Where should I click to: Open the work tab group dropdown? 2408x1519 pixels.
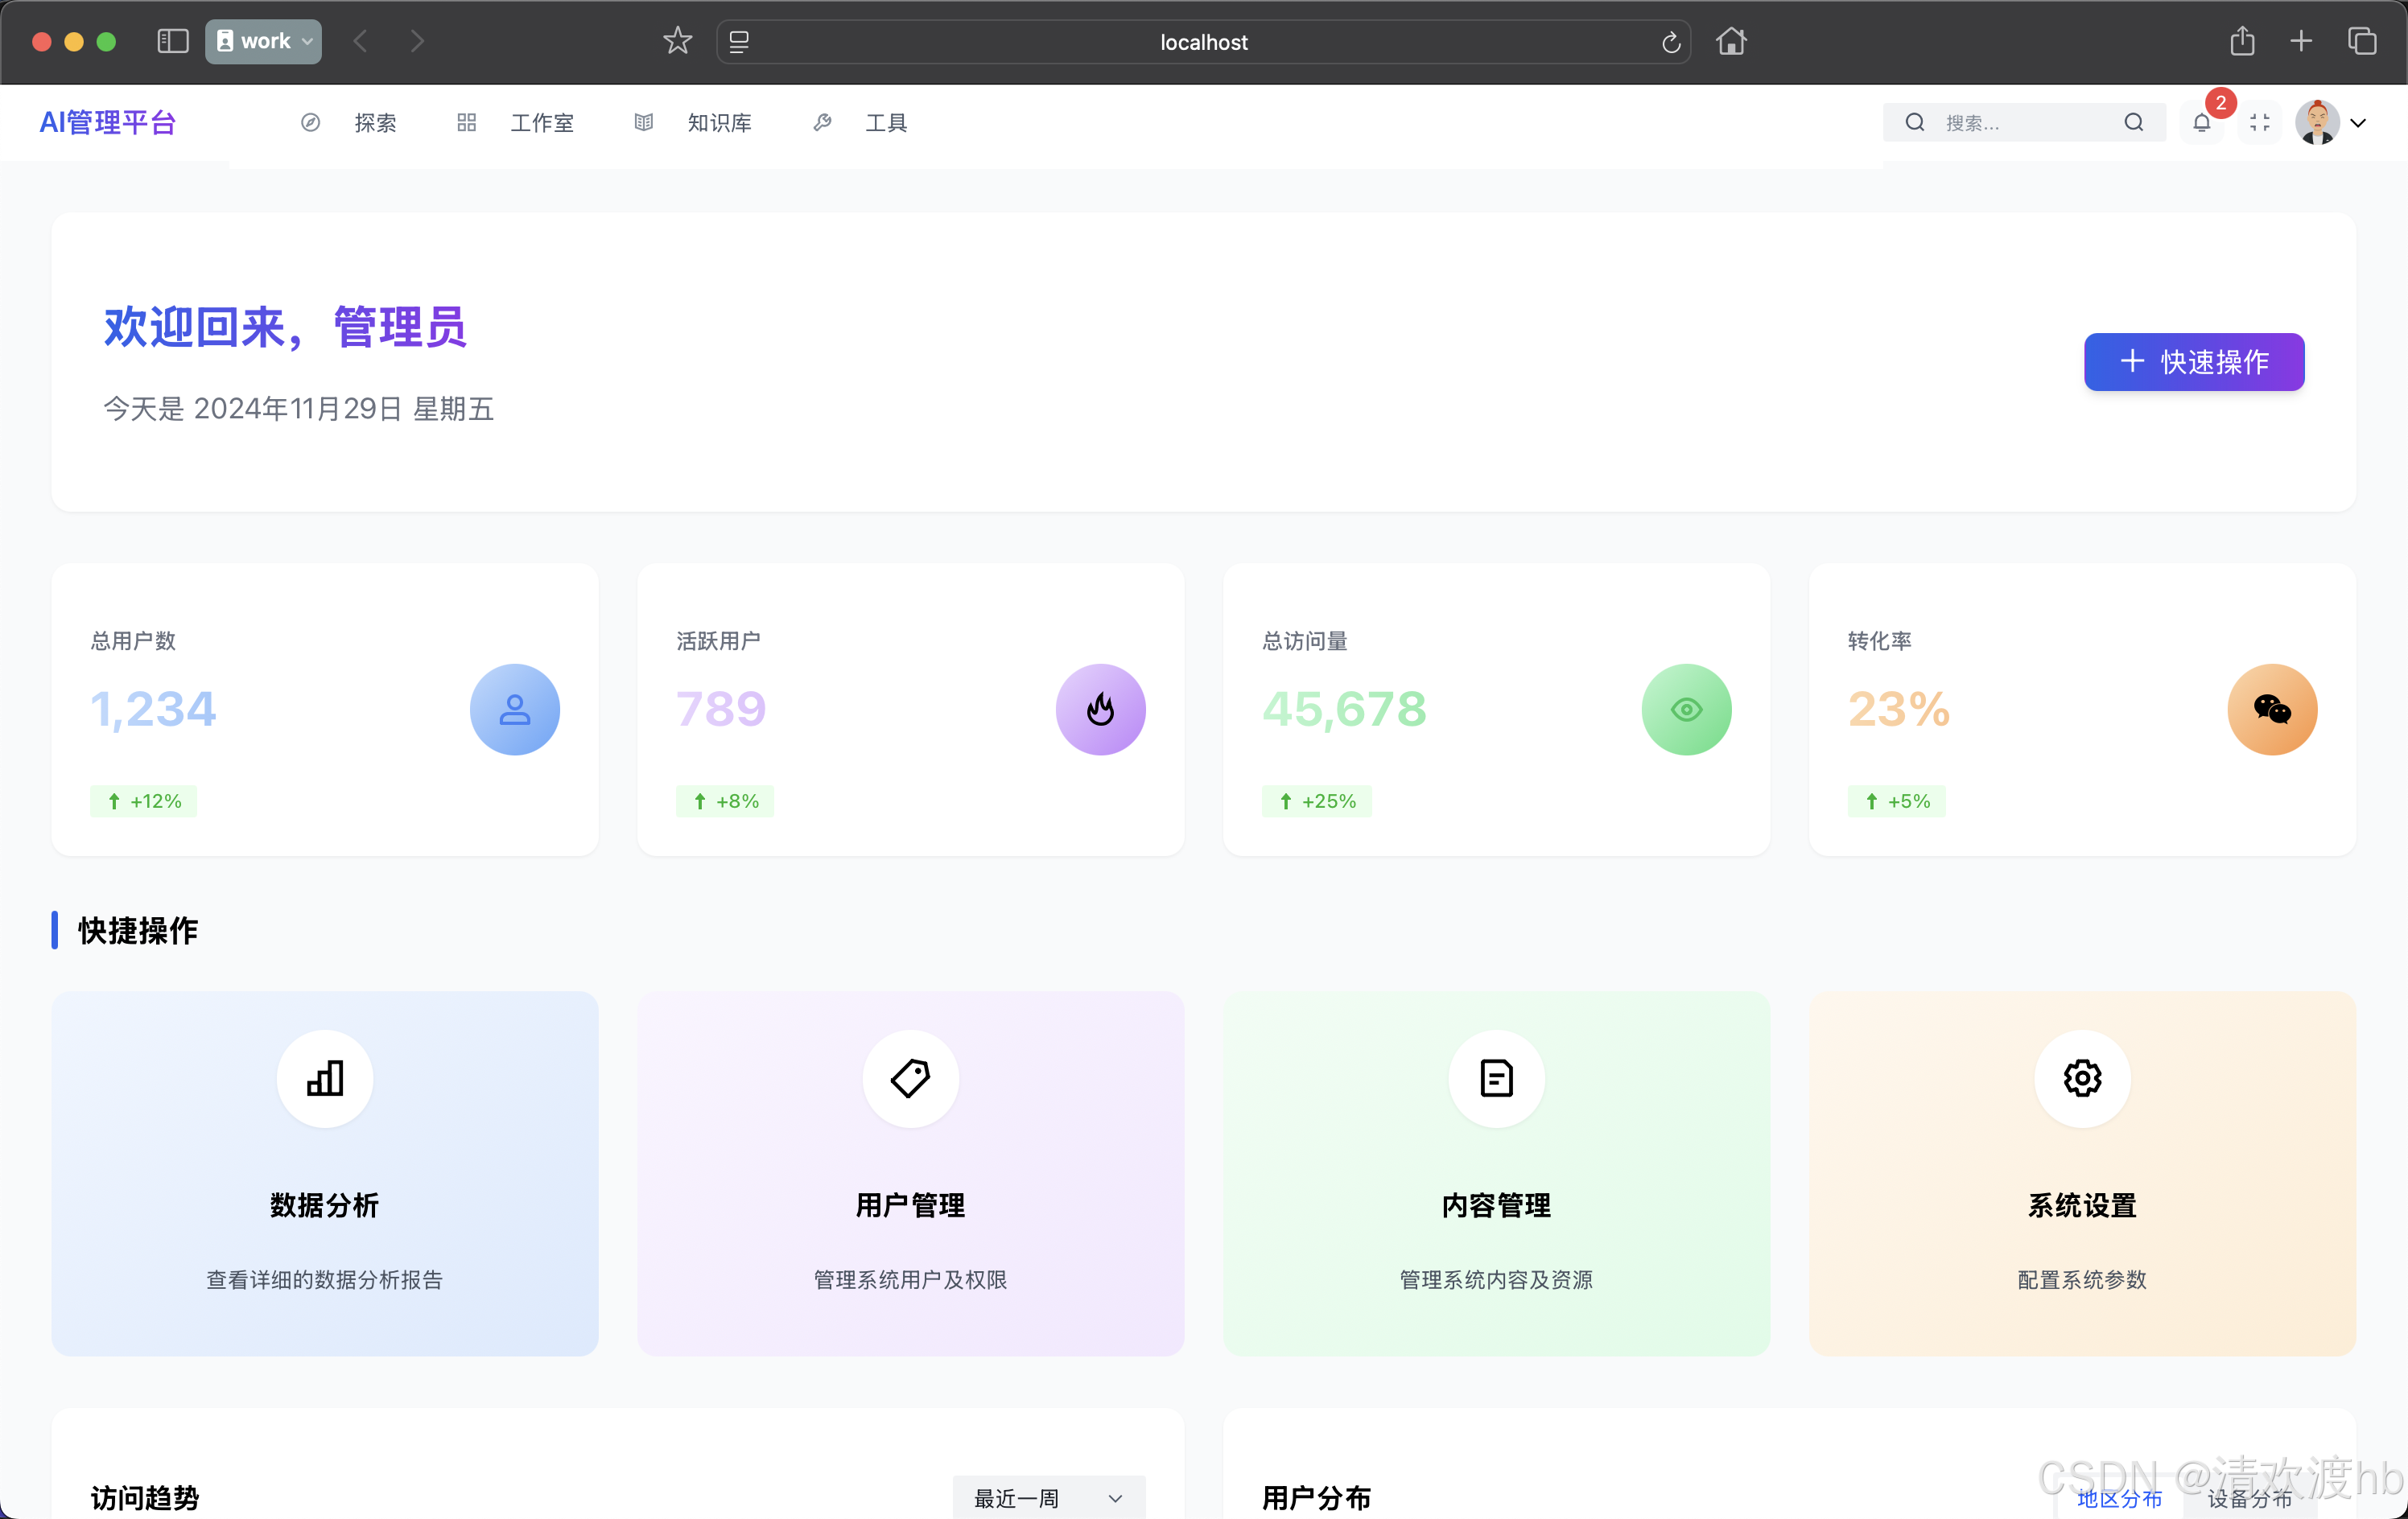[x=305, y=41]
